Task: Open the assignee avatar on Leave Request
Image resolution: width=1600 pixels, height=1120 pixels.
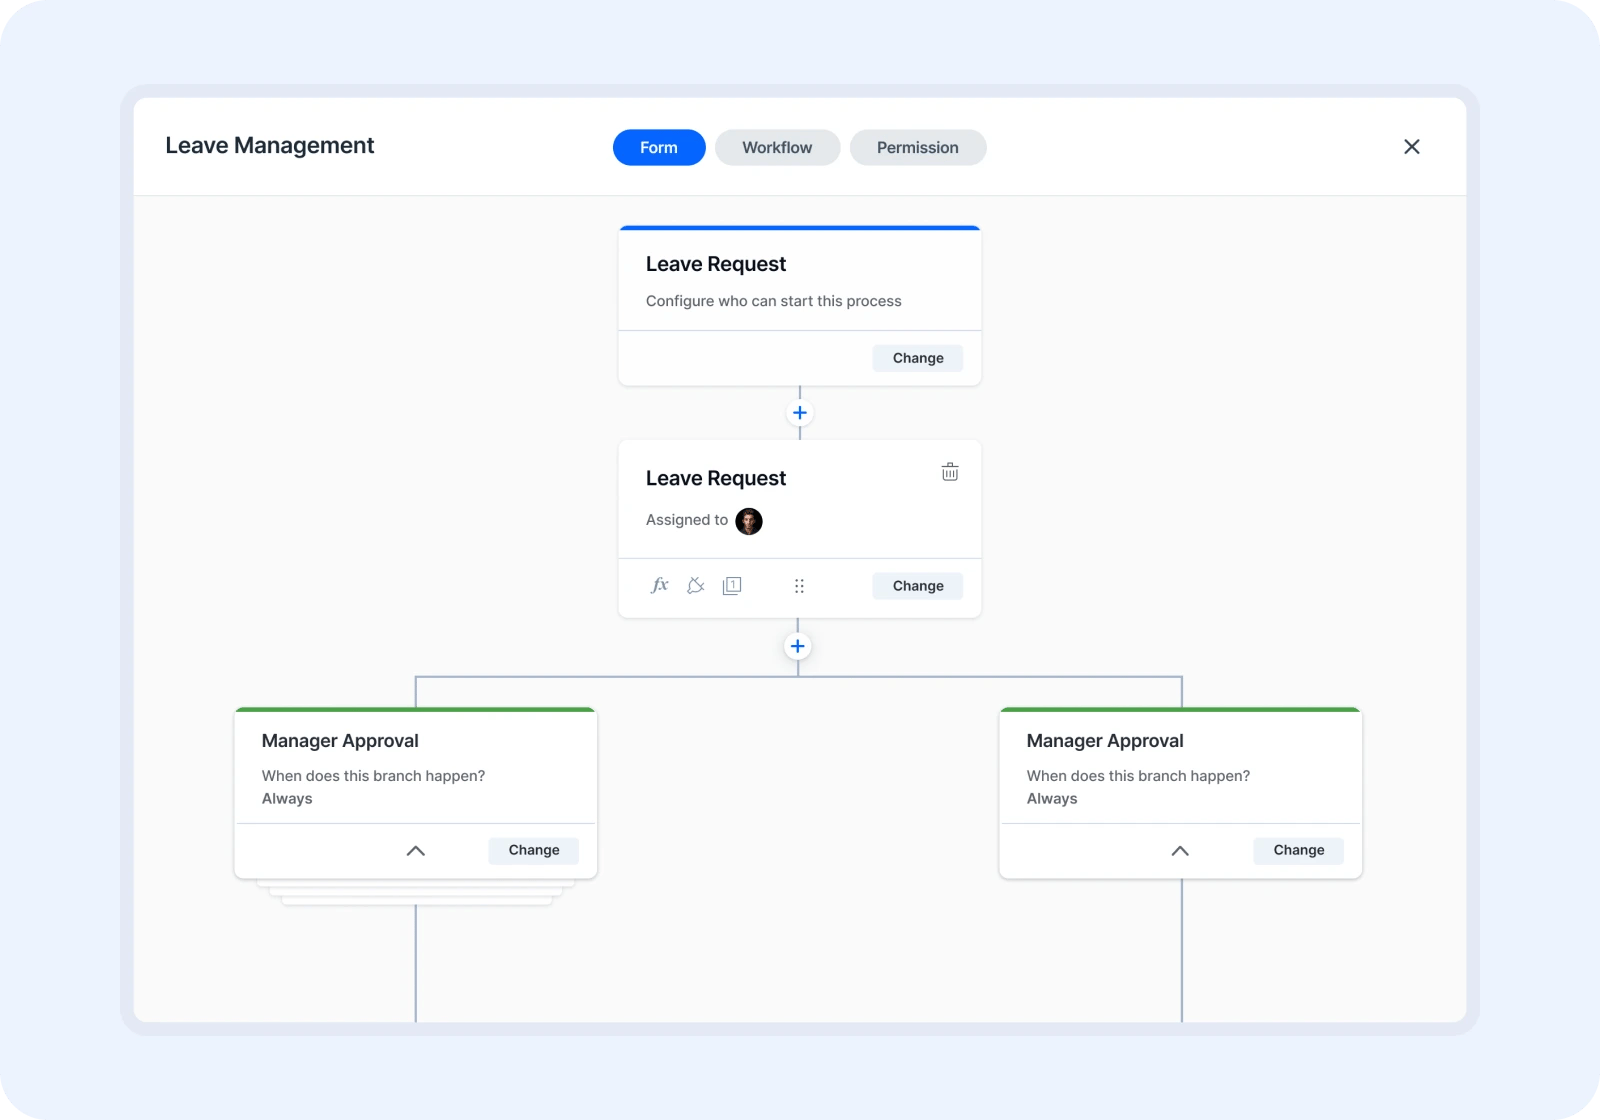Action: (749, 521)
